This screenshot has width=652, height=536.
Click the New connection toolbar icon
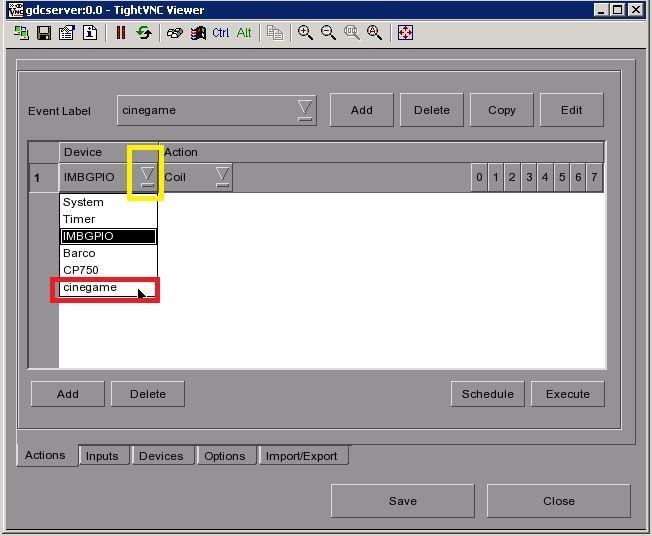click(x=21, y=33)
